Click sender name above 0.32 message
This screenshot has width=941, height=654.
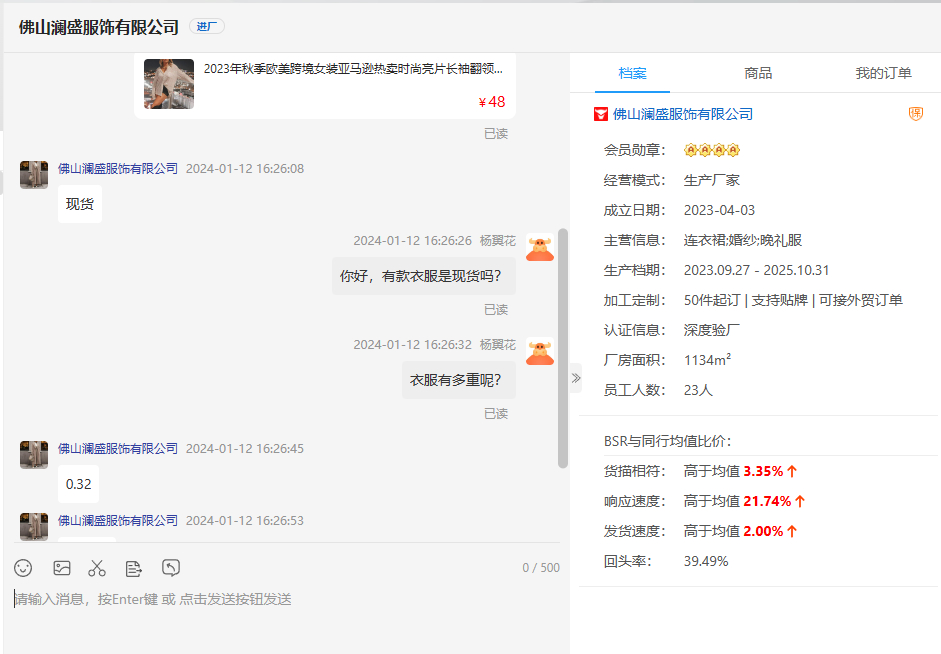coord(118,449)
